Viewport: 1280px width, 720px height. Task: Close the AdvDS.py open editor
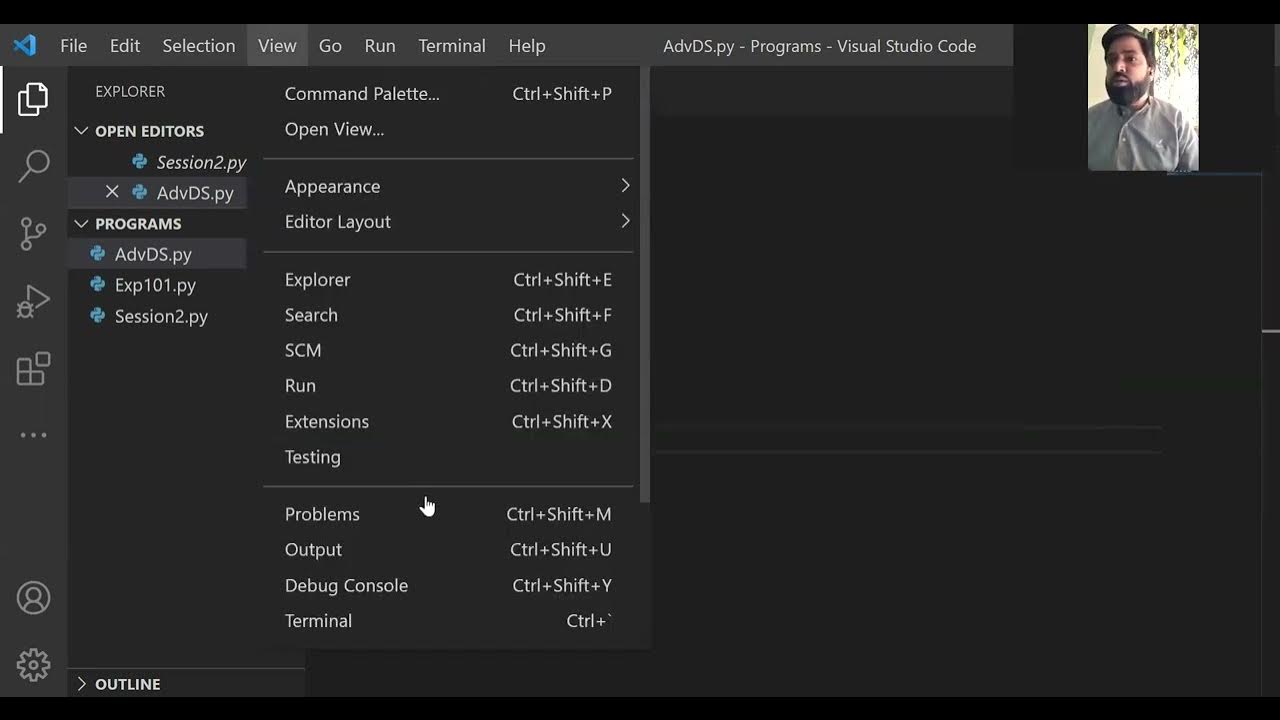tap(112, 192)
